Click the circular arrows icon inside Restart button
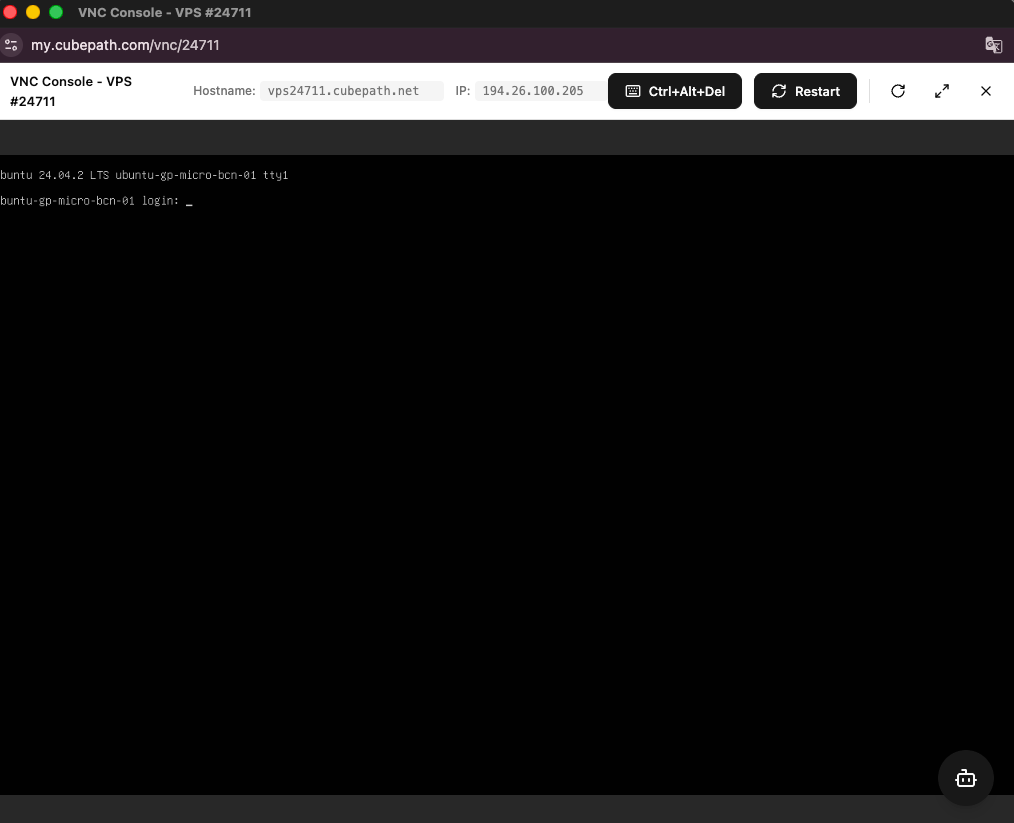The image size is (1014, 823). [x=778, y=91]
